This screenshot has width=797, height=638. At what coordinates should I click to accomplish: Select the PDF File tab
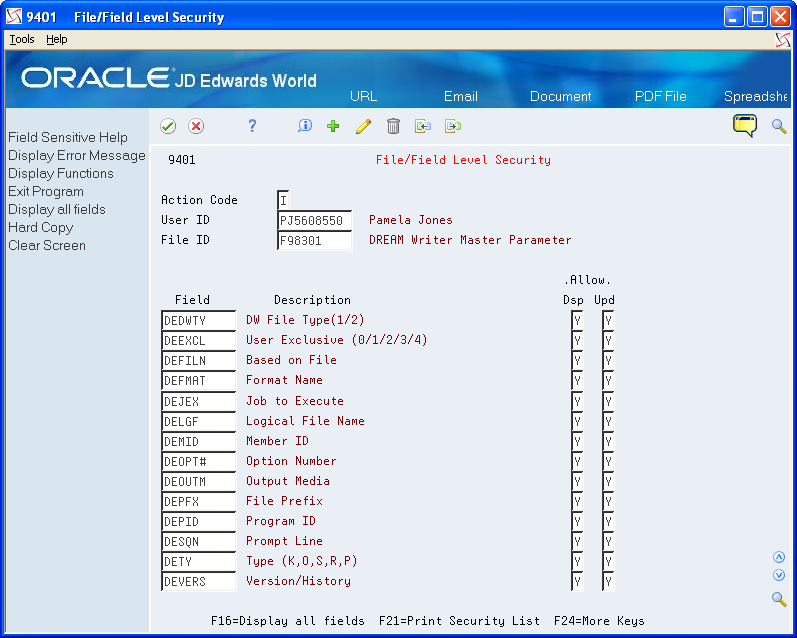660,96
